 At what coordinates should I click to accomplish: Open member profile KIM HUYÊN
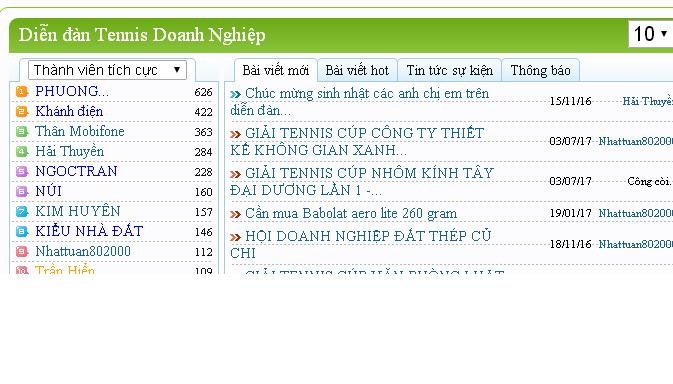coord(78,211)
